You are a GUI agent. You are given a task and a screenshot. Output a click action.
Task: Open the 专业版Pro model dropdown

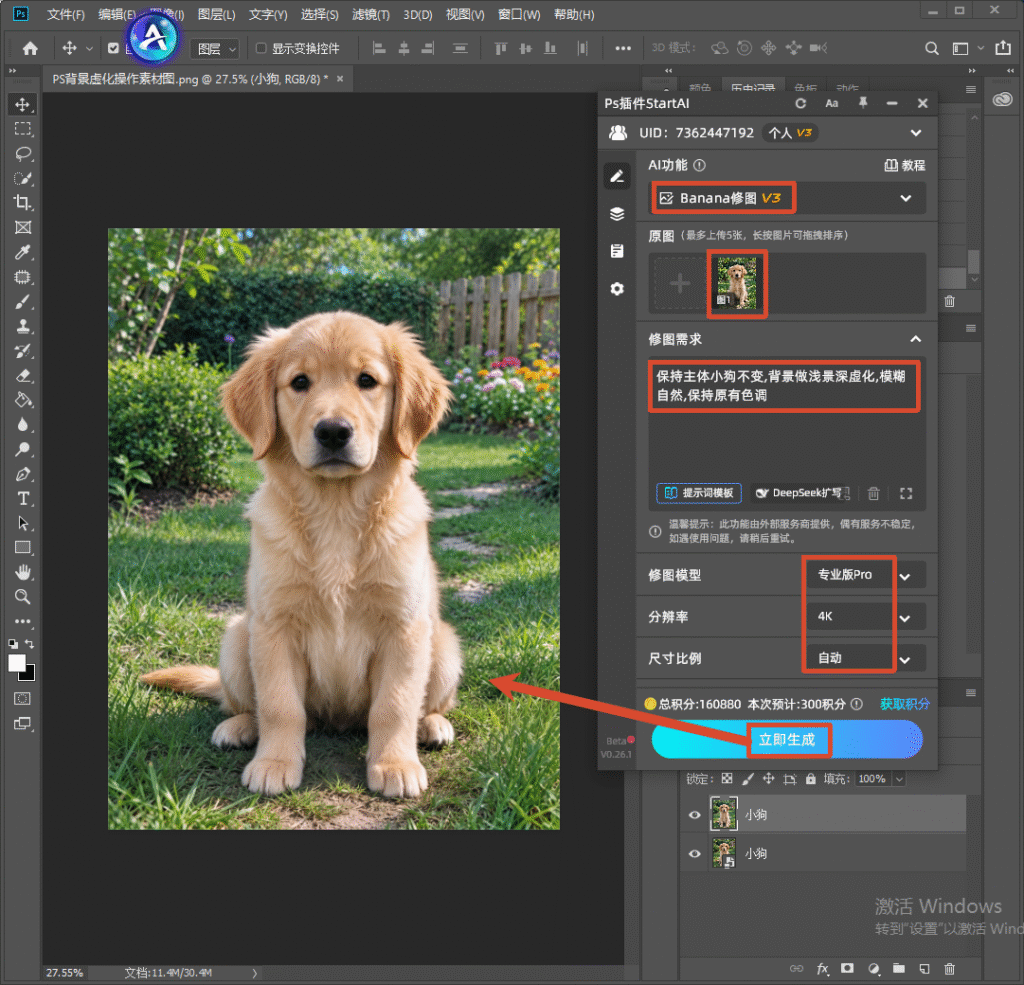(865, 575)
